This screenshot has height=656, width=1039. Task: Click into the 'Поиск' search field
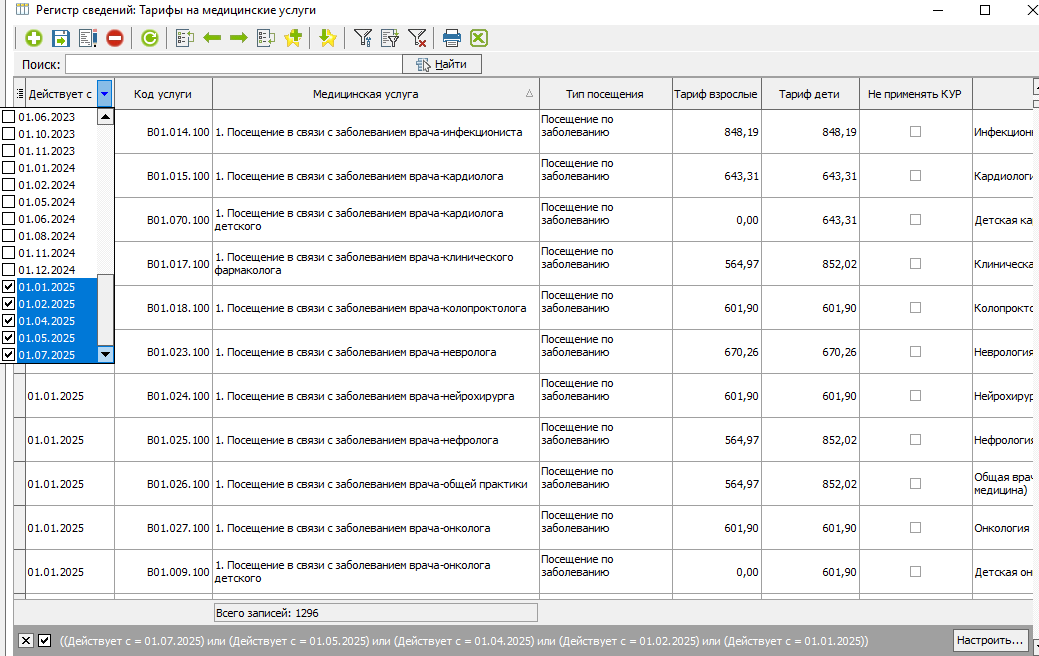(232, 64)
